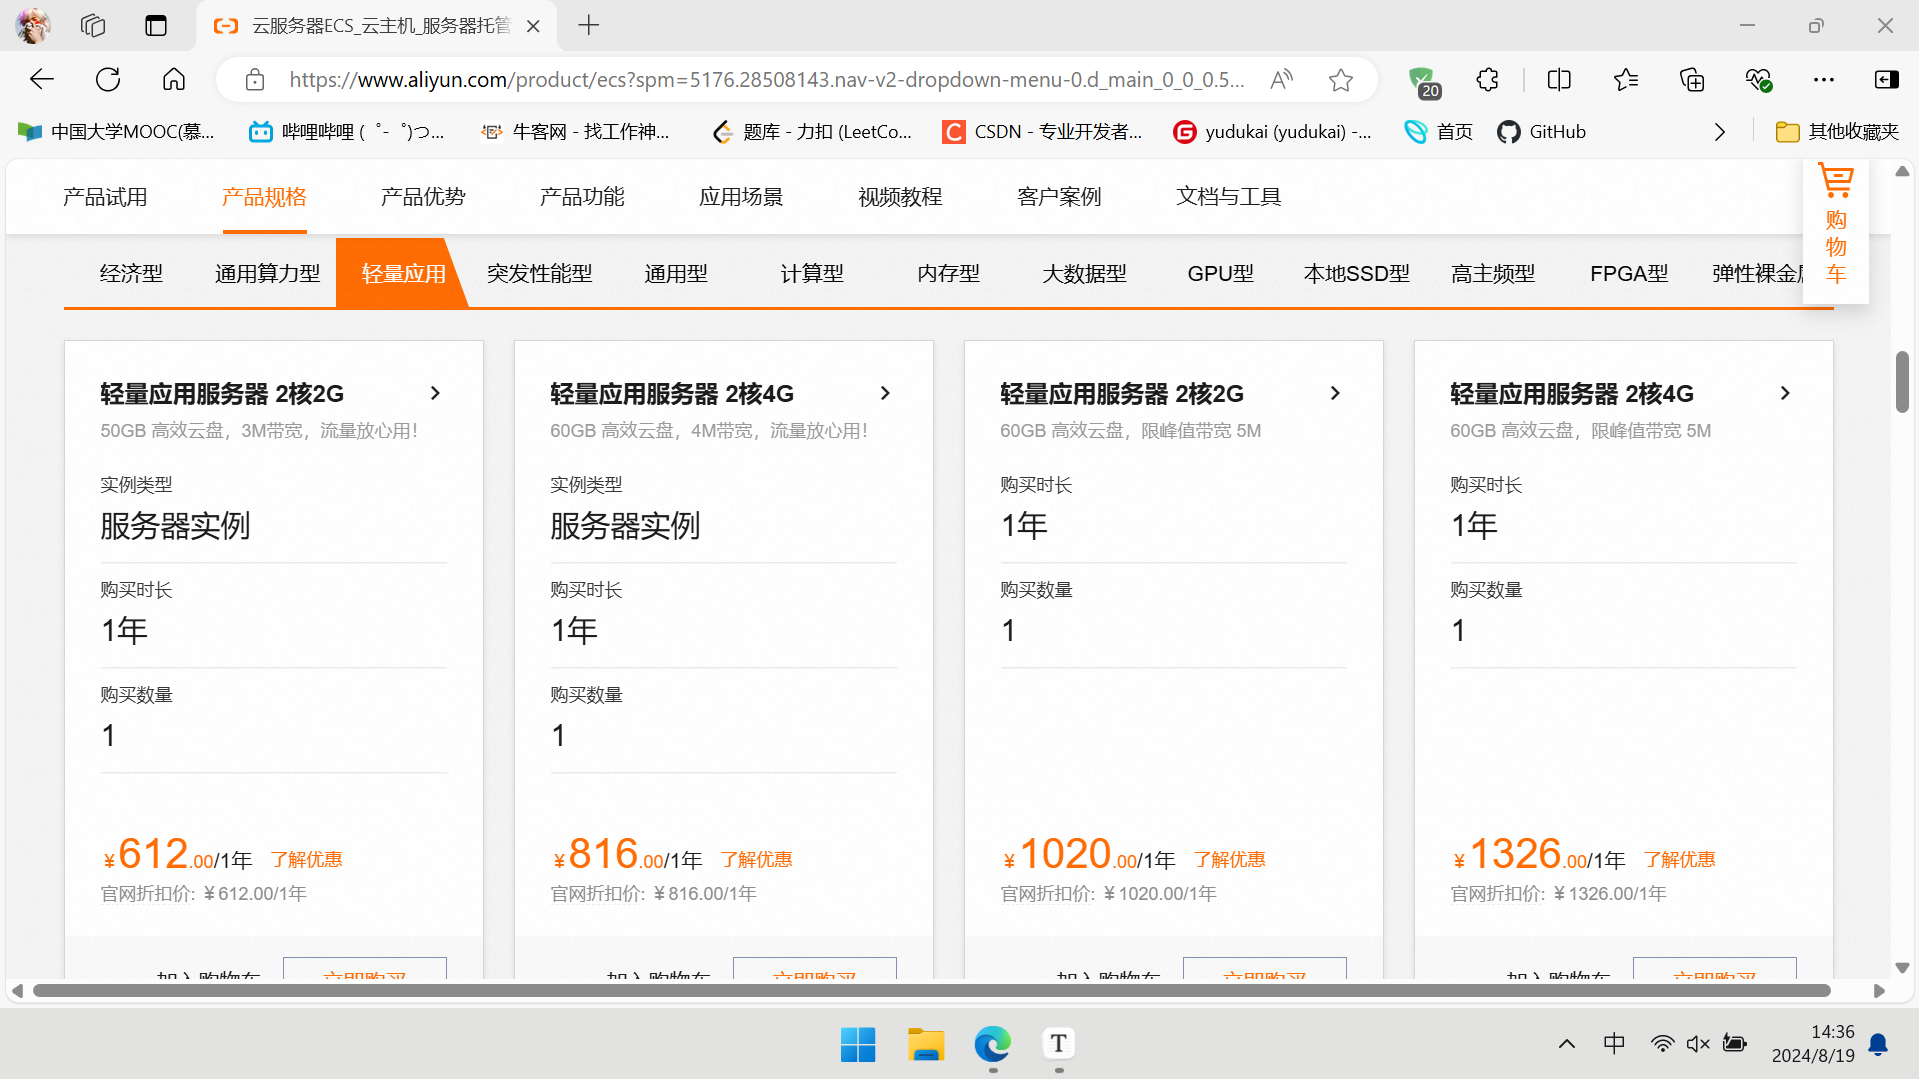1919x1079 pixels.
Task: Switch to 产品功能 nav tab
Action: 582,197
